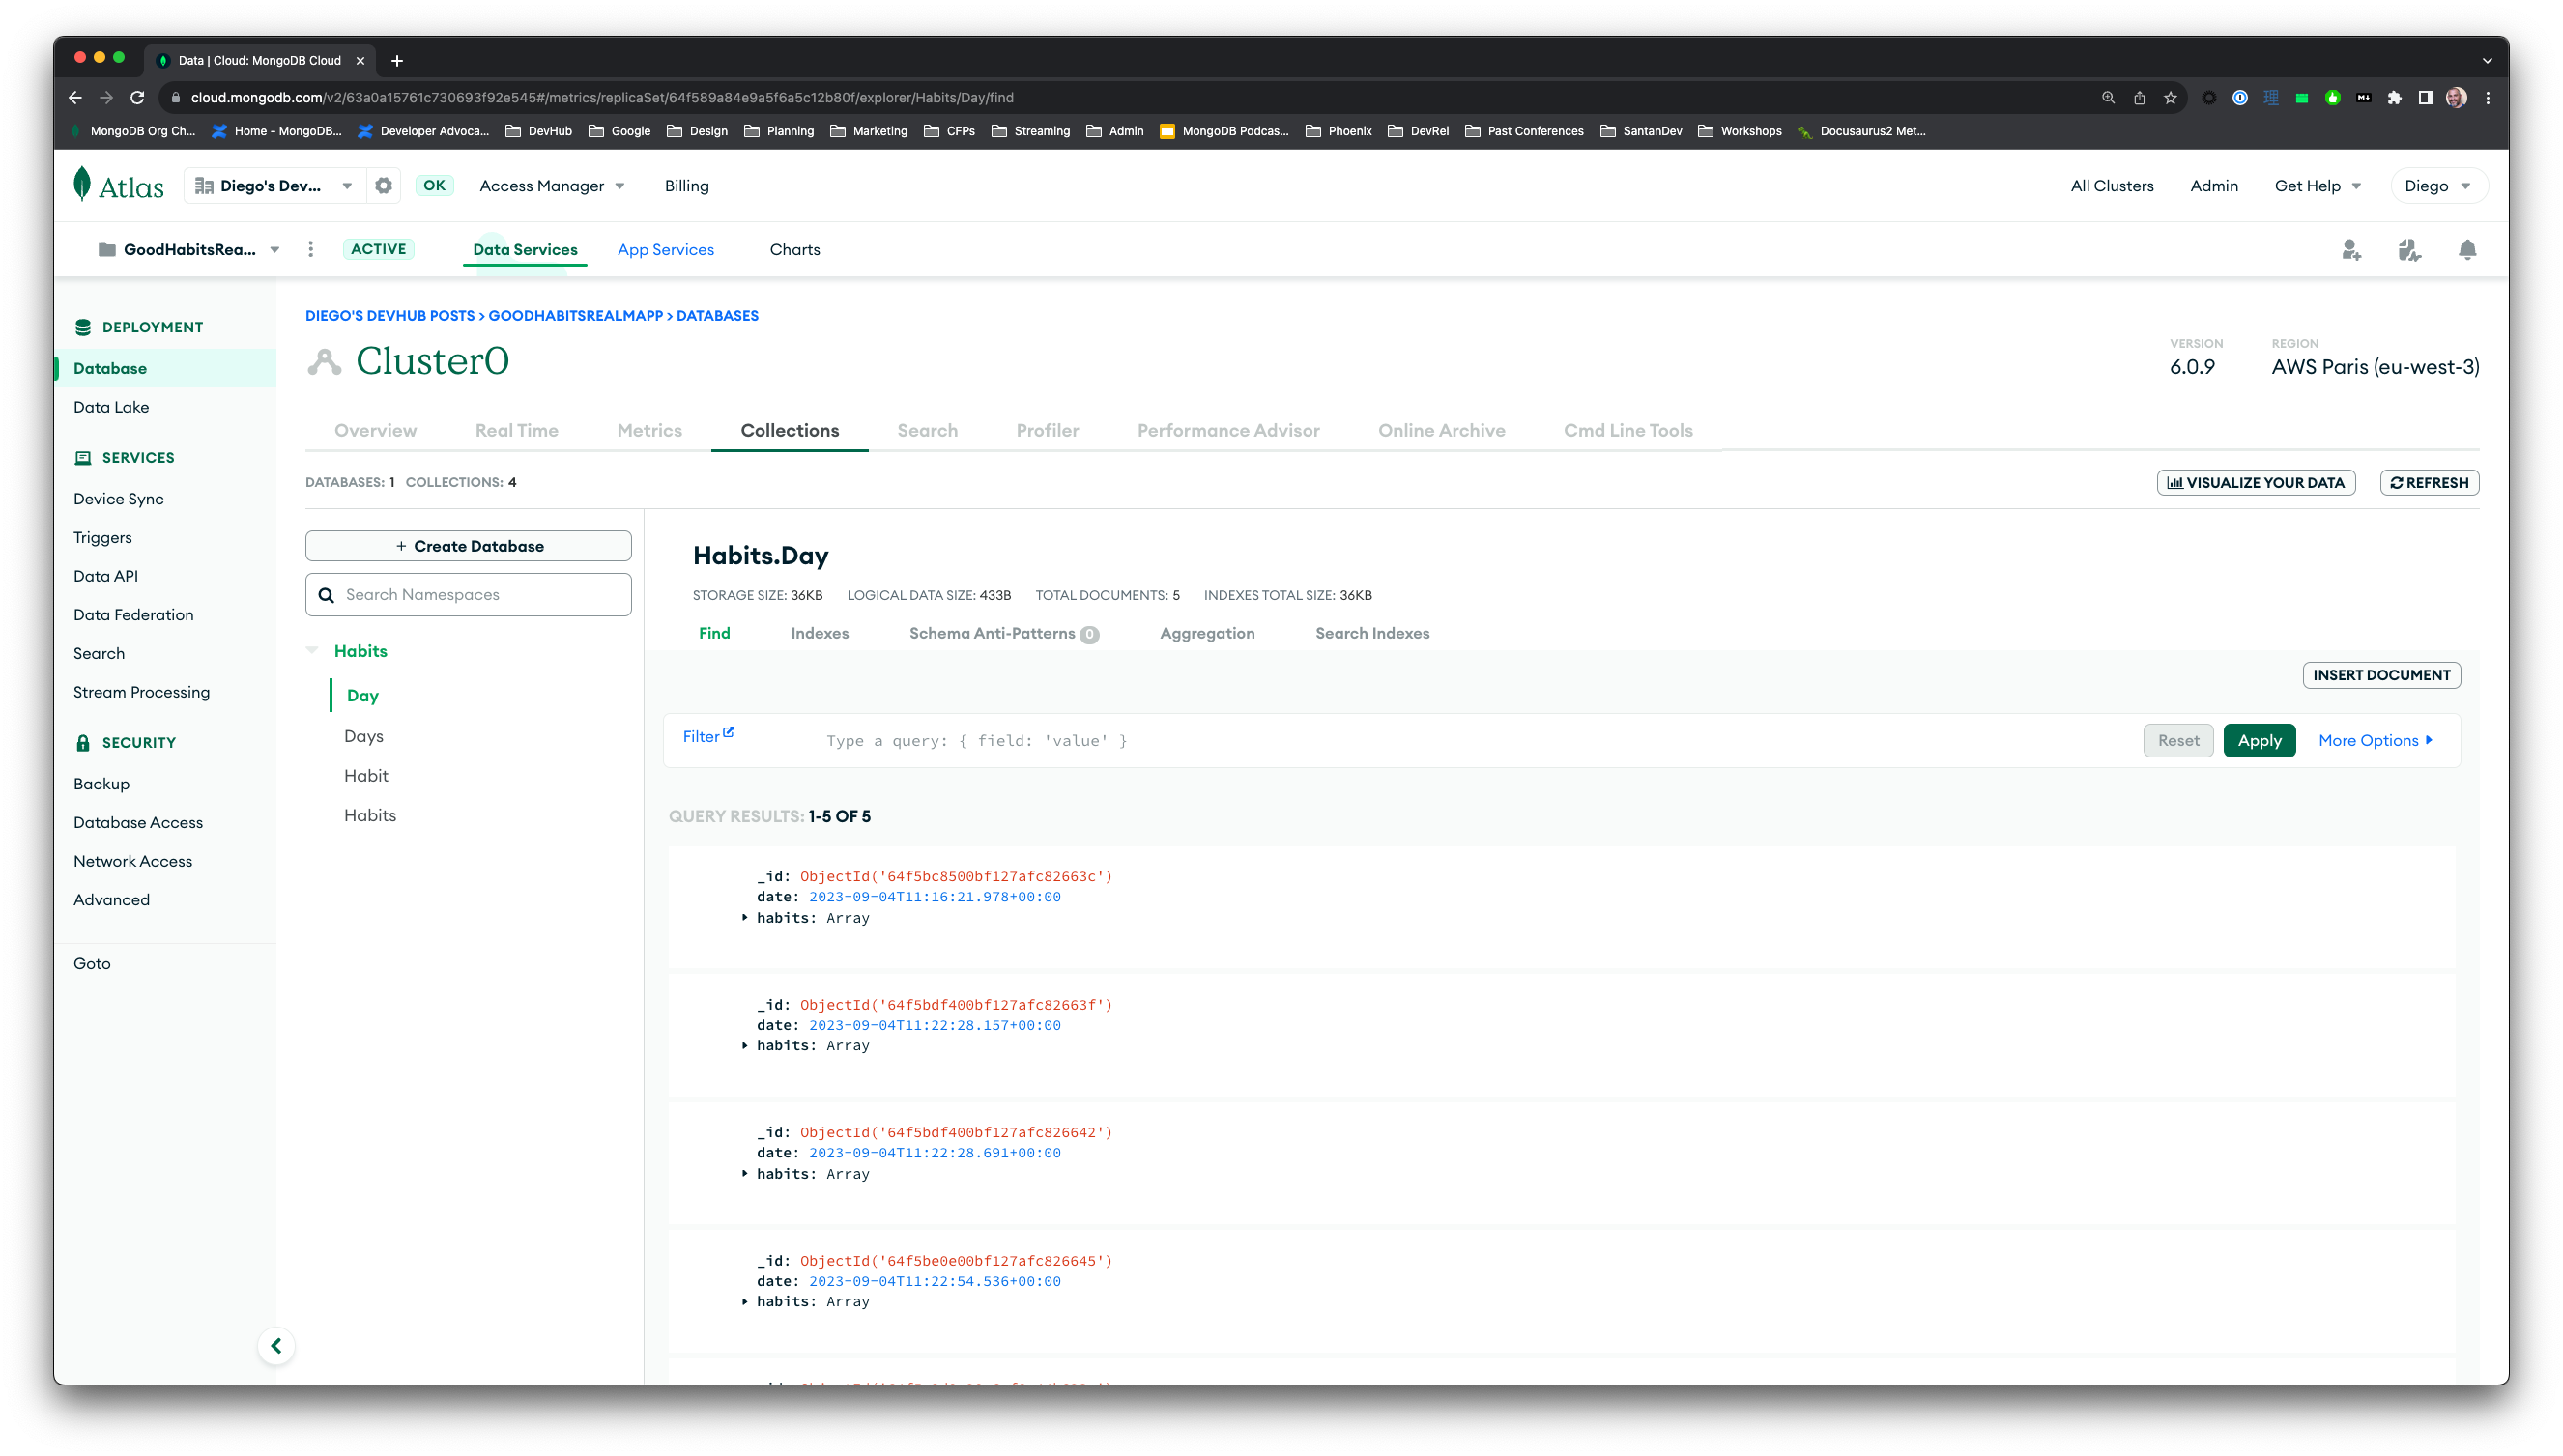Click the Services monitor icon
The width and height of the screenshot is (2563, 1456).
[83, 457]
